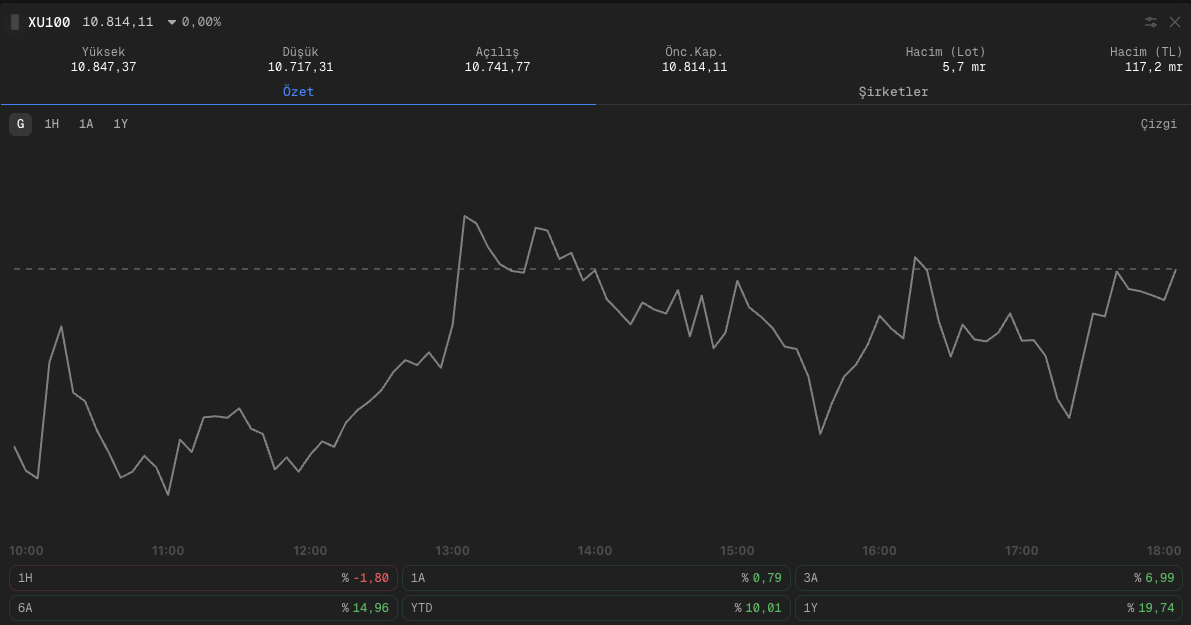The image size is (1191, 625).
Task: Select the 3A performance box showing 6,99
Action: 988,578
